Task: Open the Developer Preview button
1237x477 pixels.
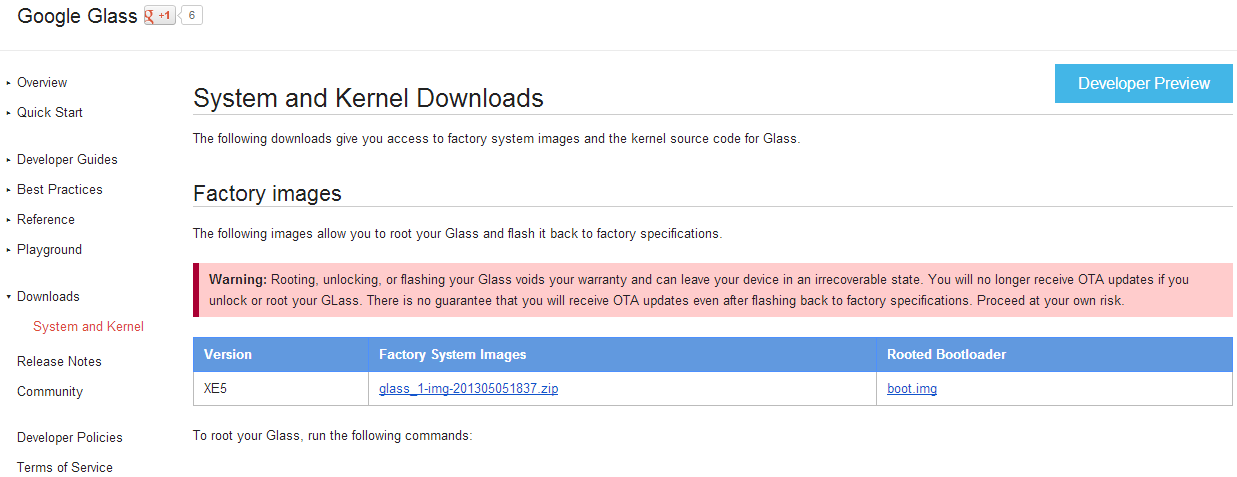Action: point(1144,84)
